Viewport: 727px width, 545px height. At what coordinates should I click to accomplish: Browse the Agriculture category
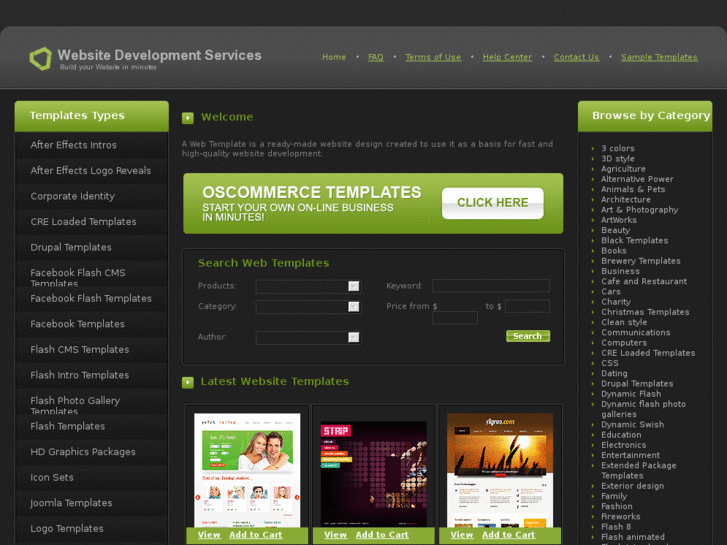pyautogui.click(x=623, y=169)
